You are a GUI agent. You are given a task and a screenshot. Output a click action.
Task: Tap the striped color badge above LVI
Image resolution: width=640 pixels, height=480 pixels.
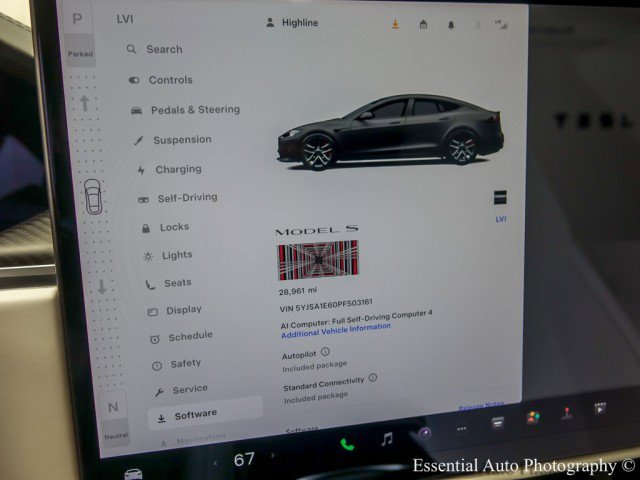point(500,198)
